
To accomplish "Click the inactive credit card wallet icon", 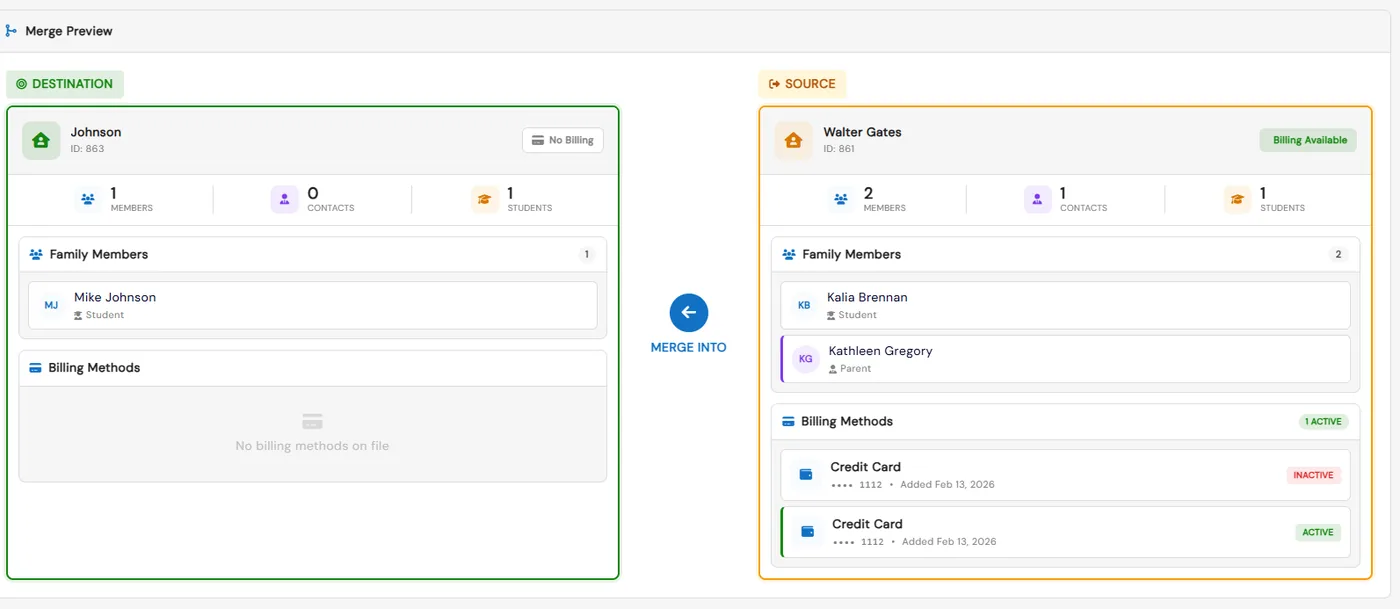I will [806, 475].
